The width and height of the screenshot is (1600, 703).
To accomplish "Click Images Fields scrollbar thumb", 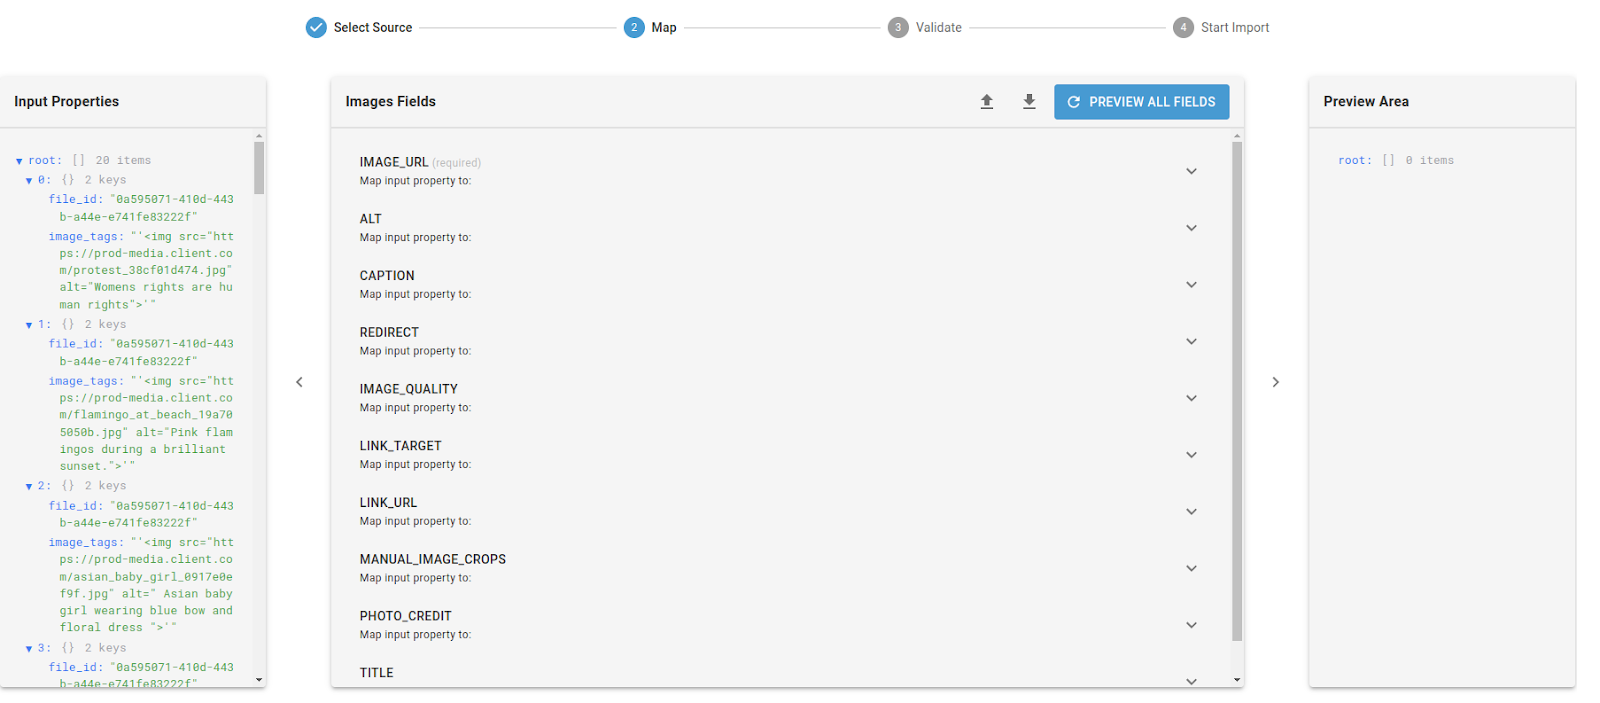I will (x=1237, y=391).
